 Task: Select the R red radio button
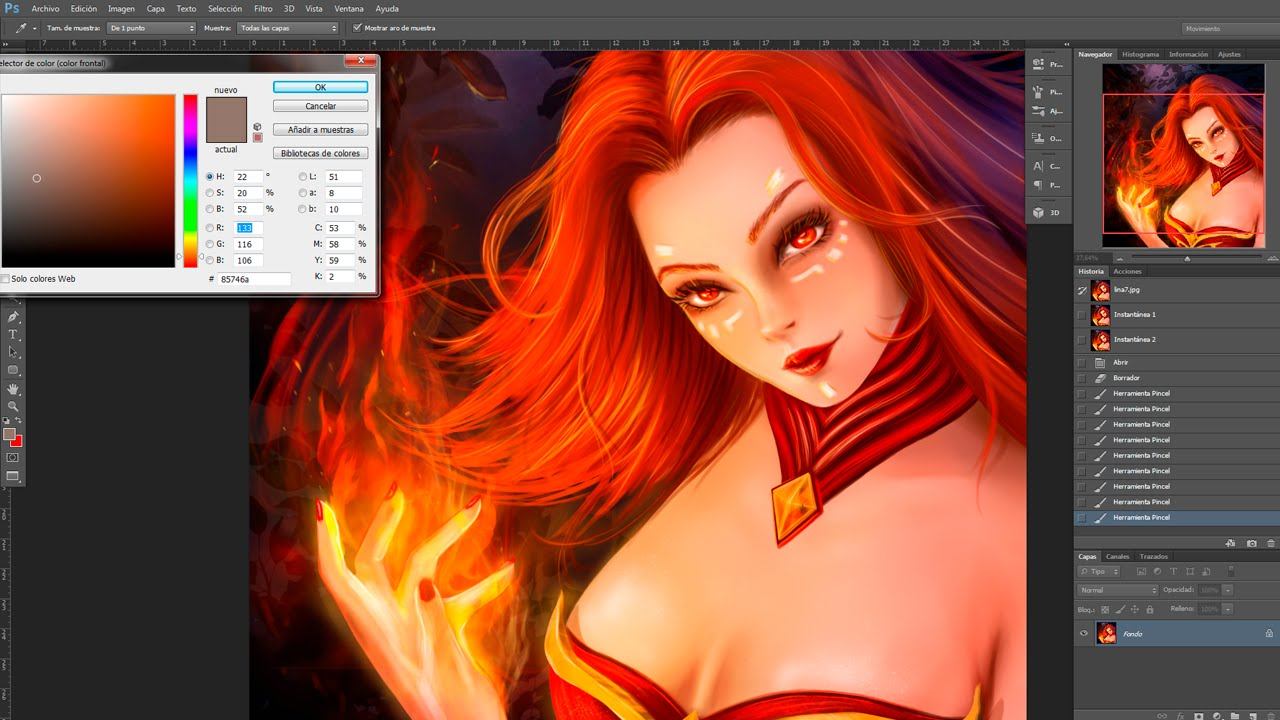pyautogui.click(x=210, y=227)
